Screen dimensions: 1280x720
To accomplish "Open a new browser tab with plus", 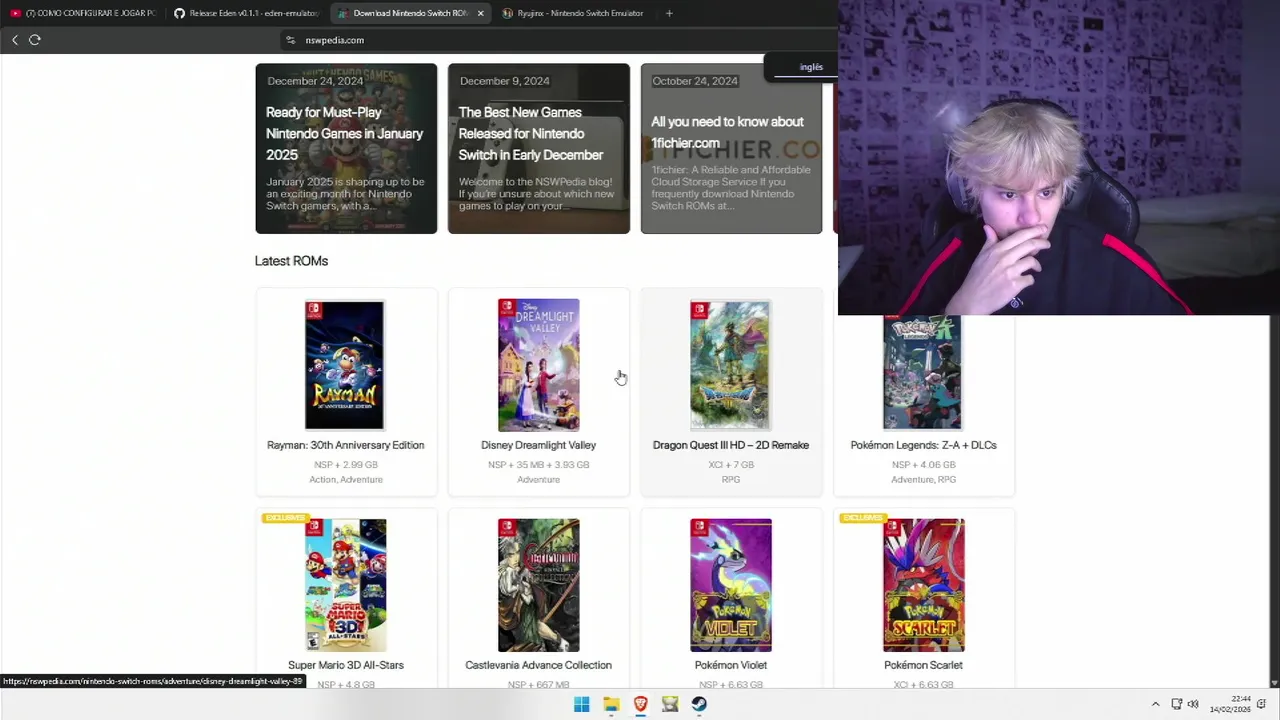I will tap(669, 13).
